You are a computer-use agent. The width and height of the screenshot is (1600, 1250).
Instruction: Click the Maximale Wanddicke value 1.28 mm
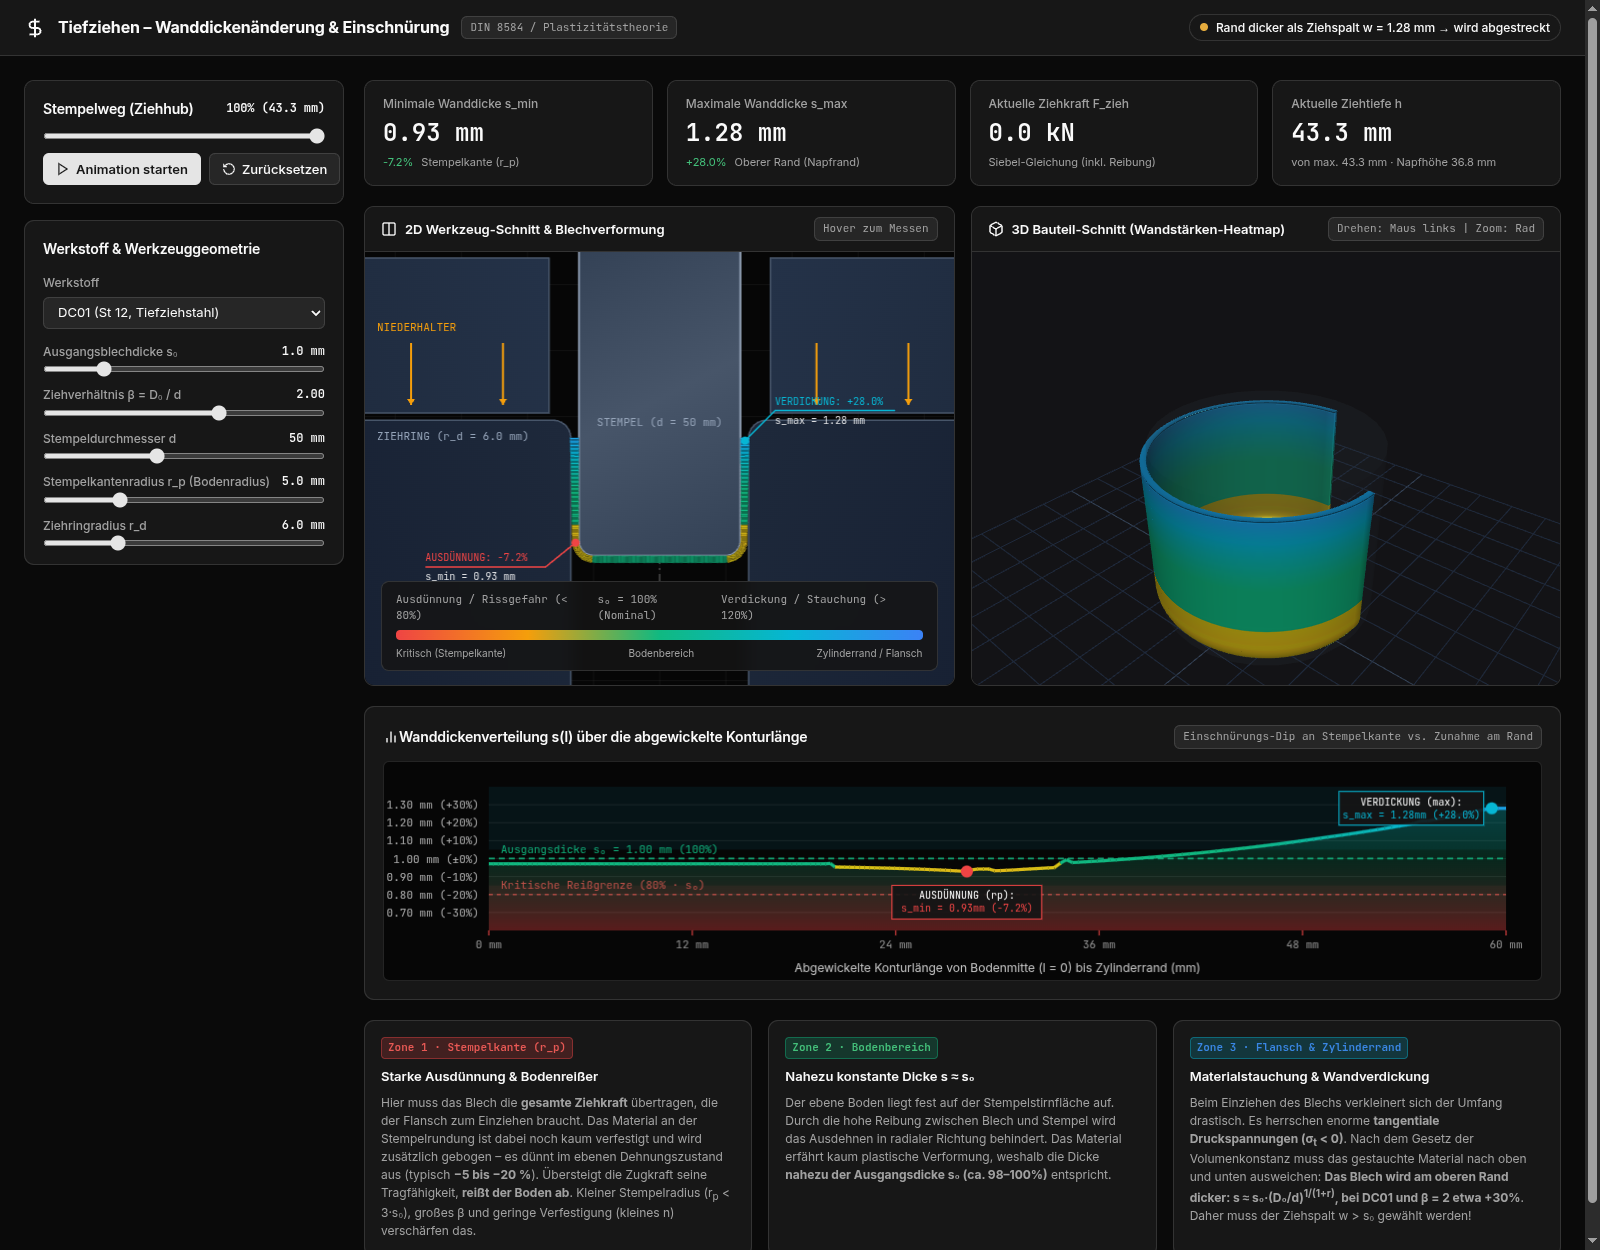736,133
